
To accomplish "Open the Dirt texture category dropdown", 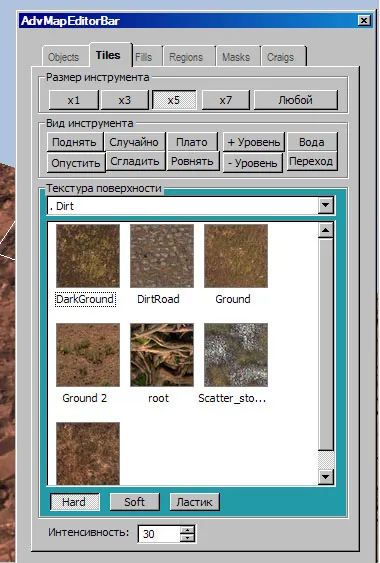I will (x=326, y=205).
